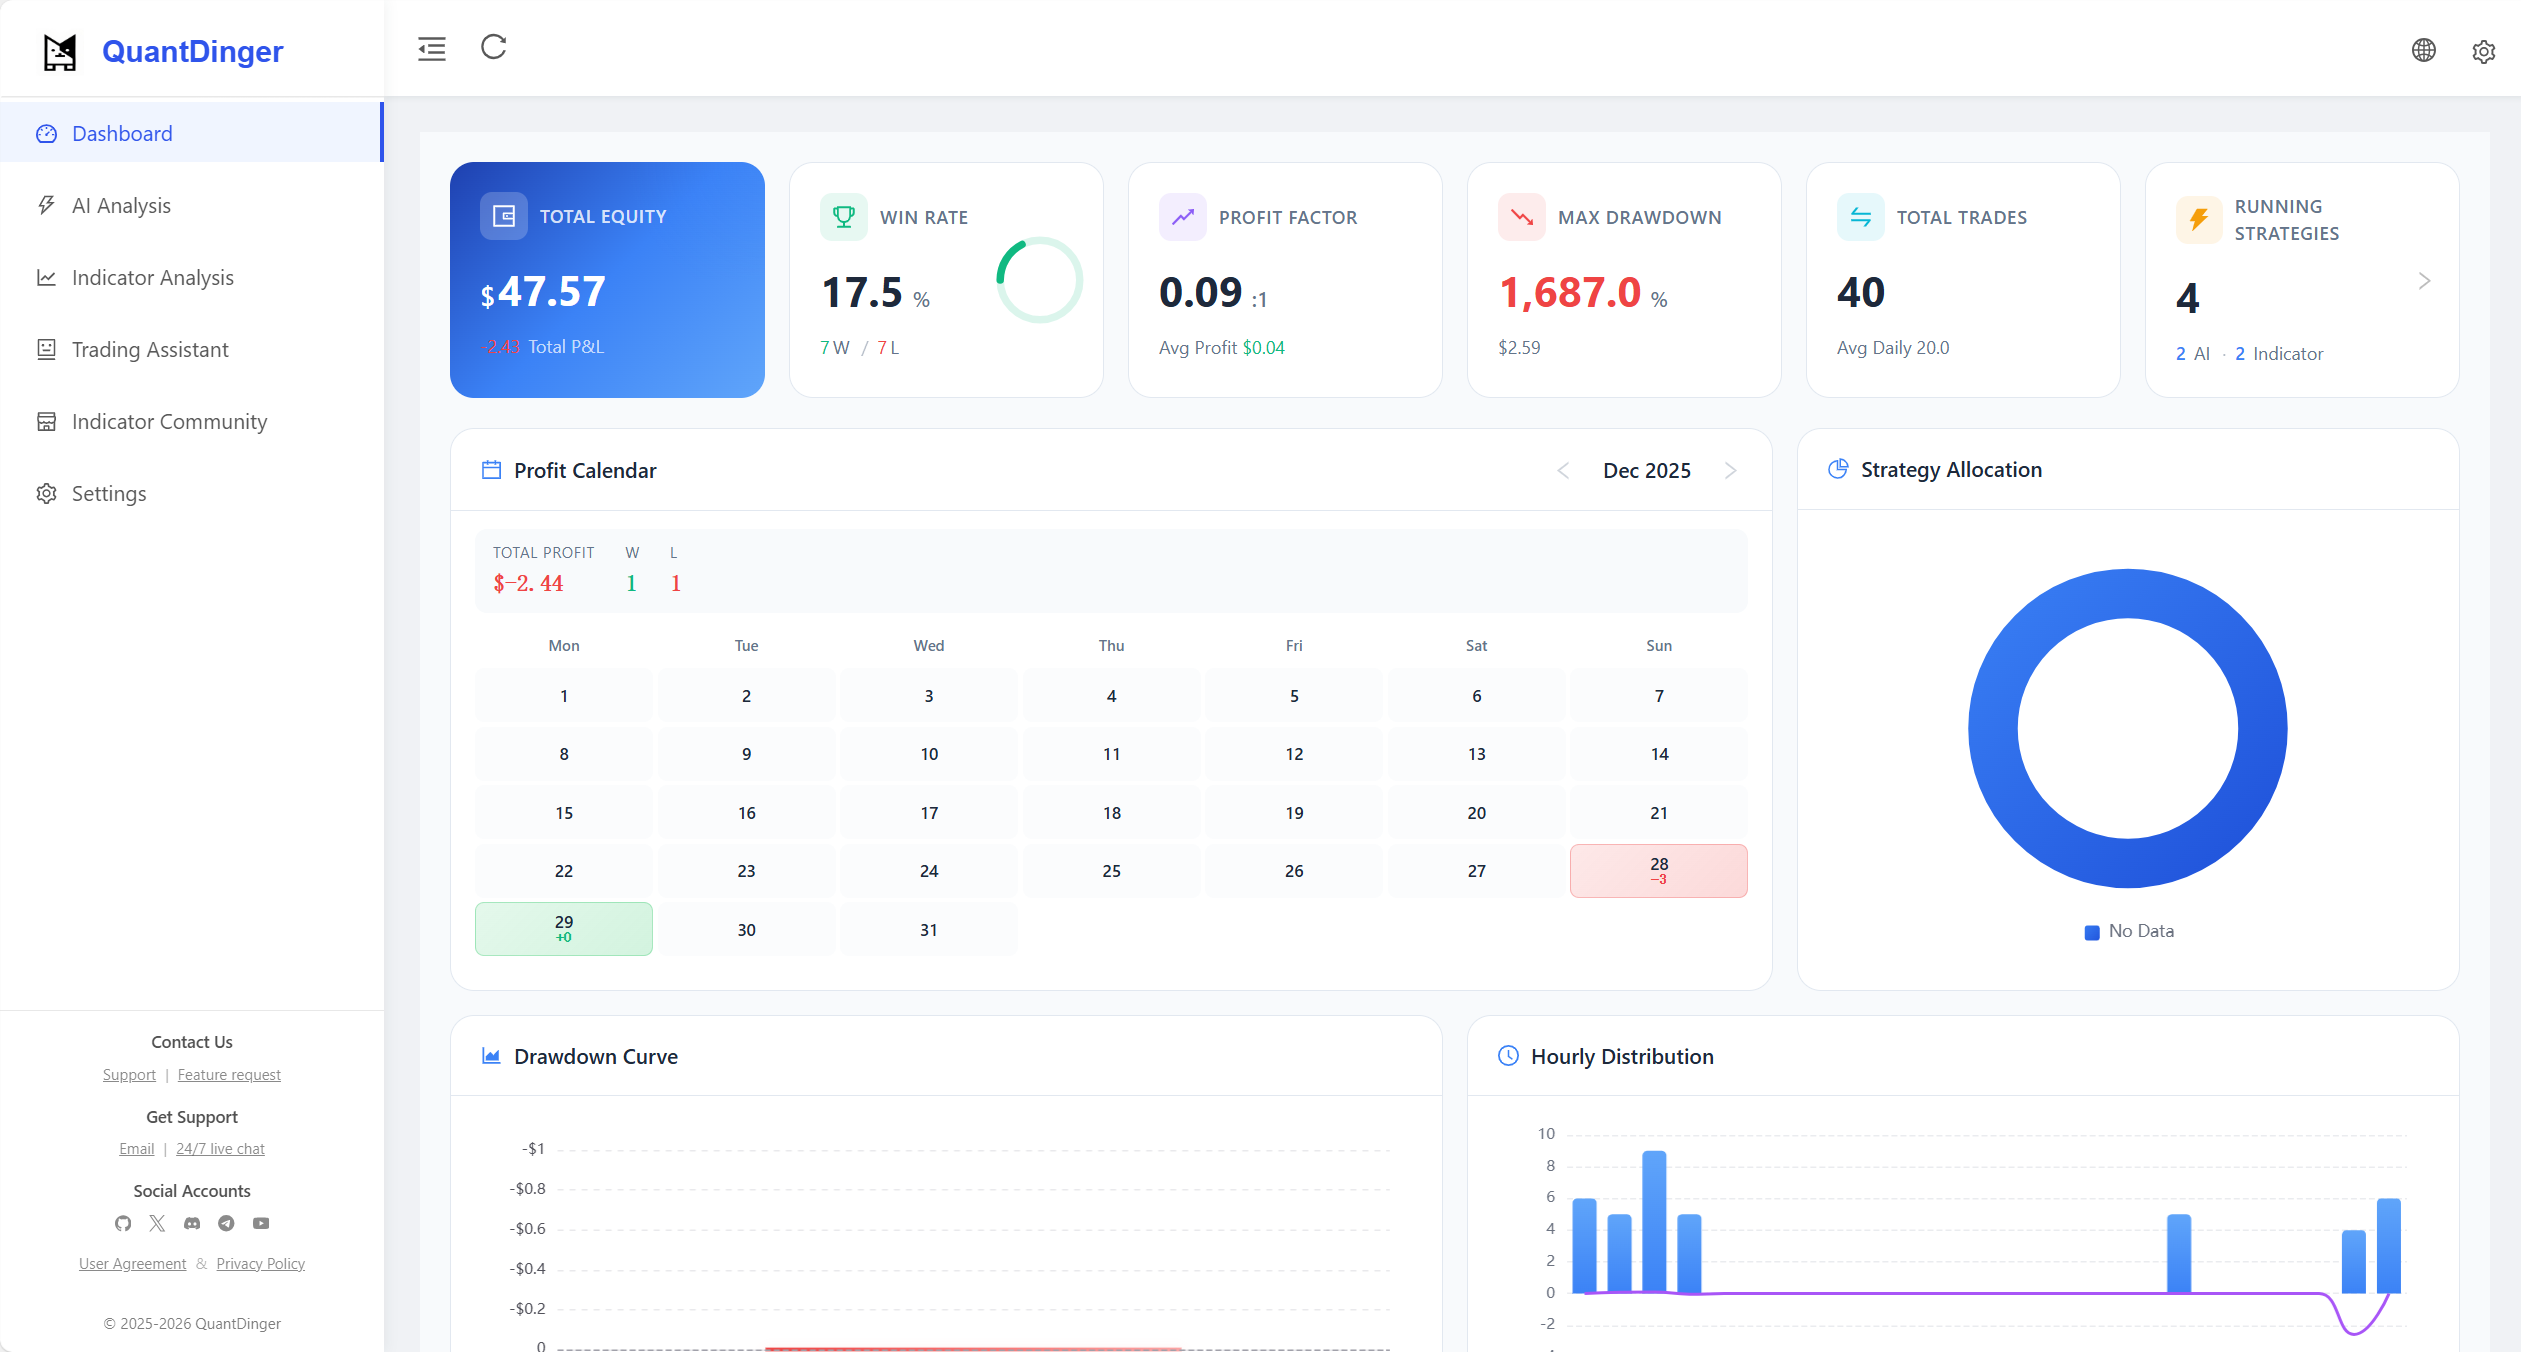Open the AI Analysis section
The height and width of the screenshot is (1352, 2521).
[122, 205]
